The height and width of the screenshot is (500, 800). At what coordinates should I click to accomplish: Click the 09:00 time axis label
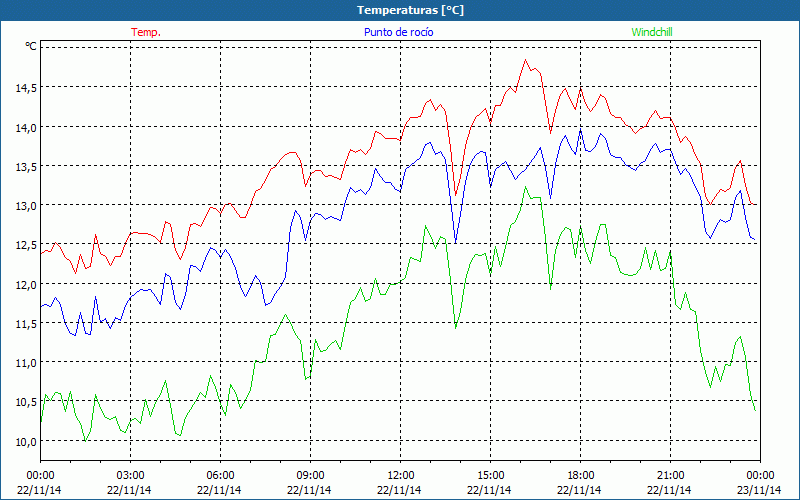coord(310,476)
